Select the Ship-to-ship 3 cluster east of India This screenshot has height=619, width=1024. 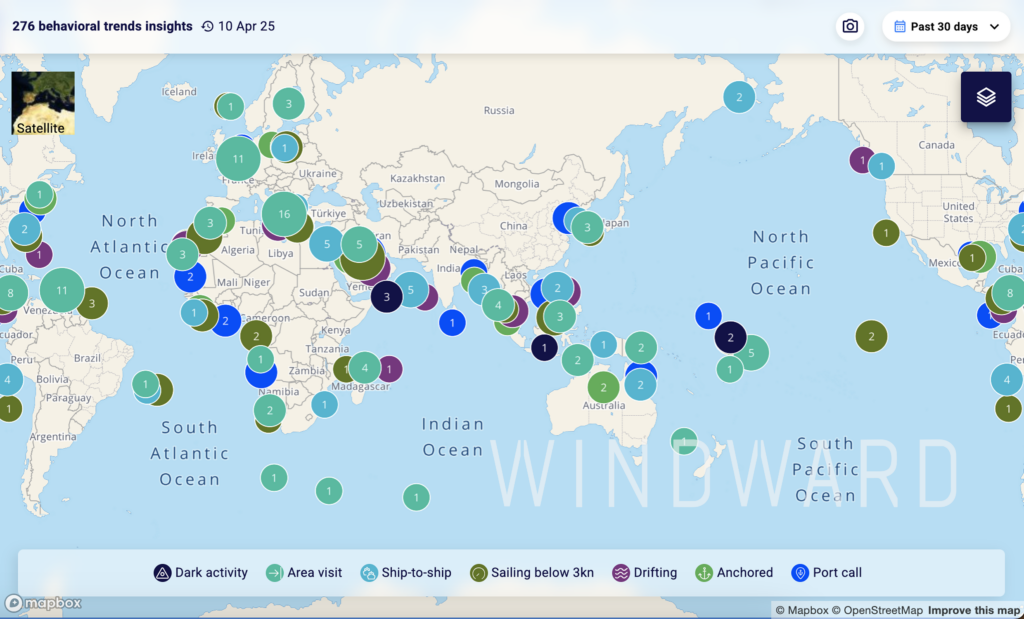484,289
